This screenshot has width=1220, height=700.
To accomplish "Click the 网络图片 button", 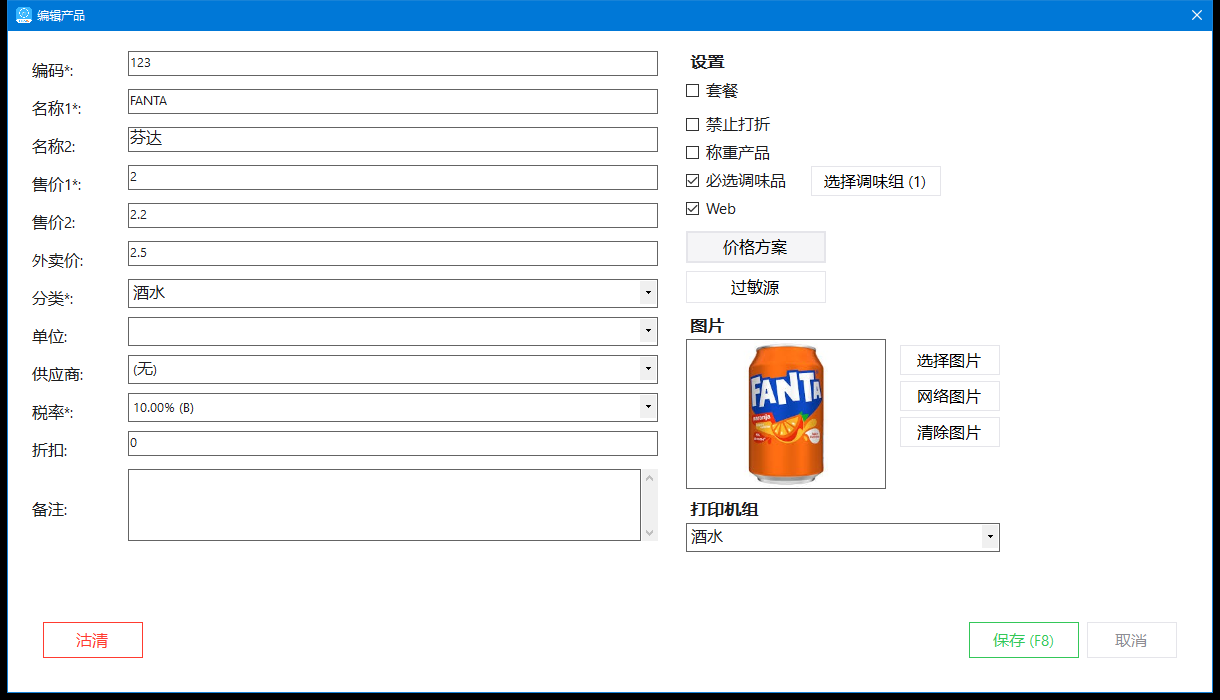I will [949, 397].
